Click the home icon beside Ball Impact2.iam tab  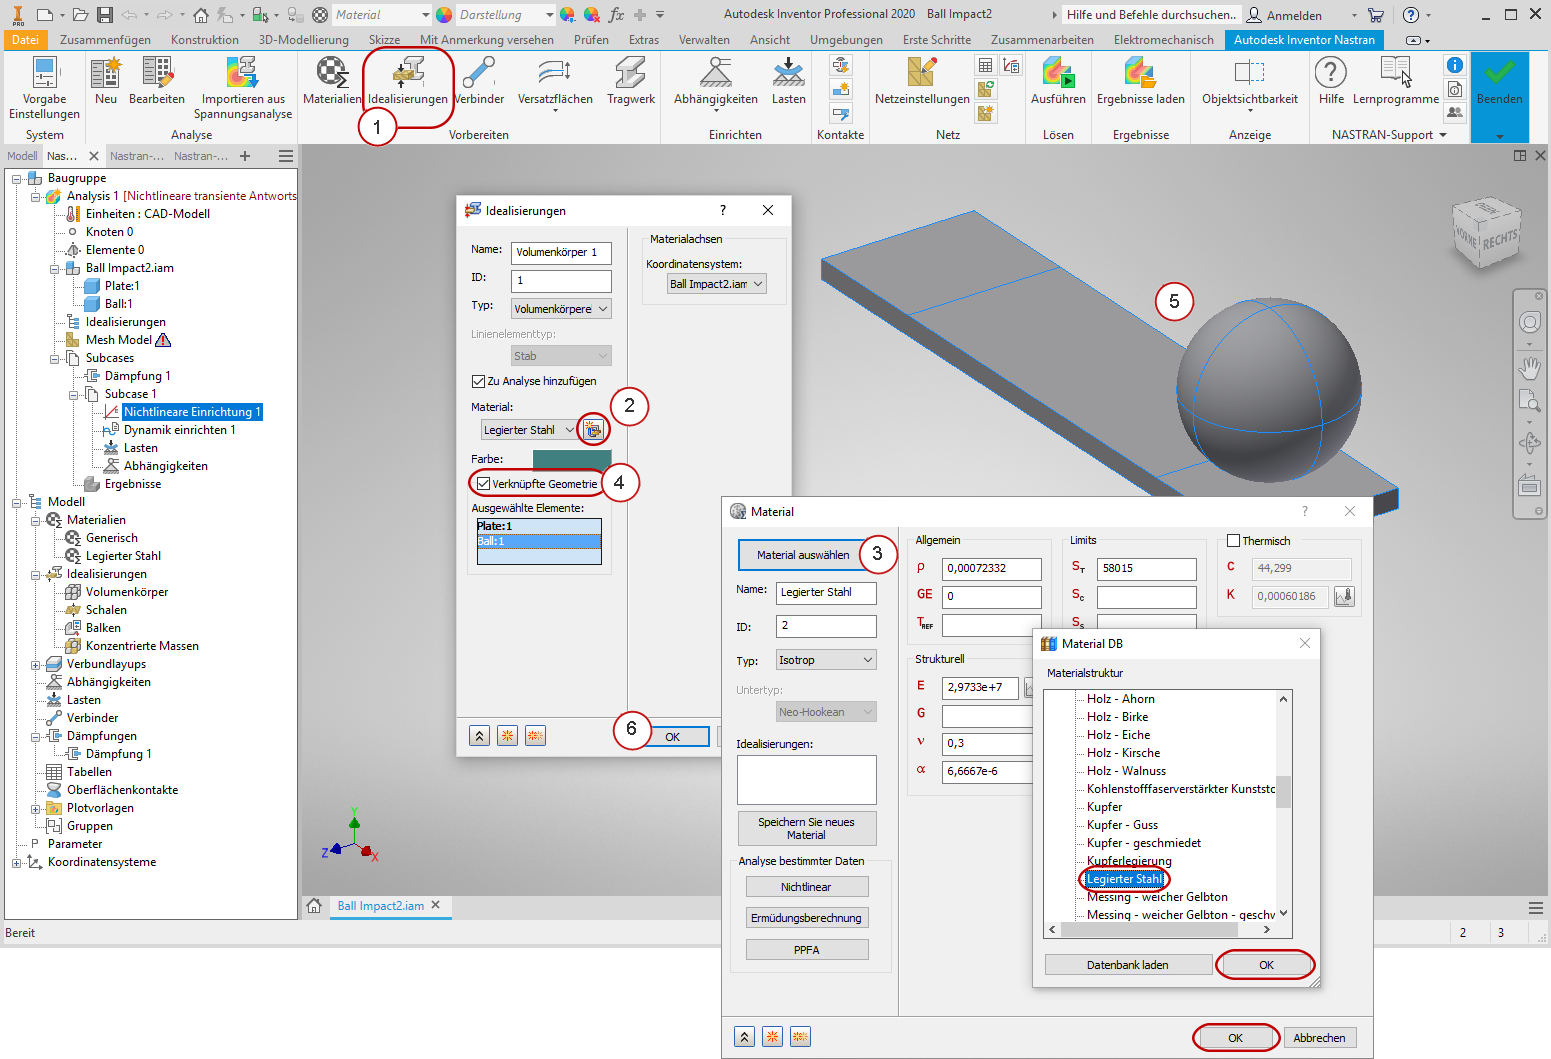[314, 906]
